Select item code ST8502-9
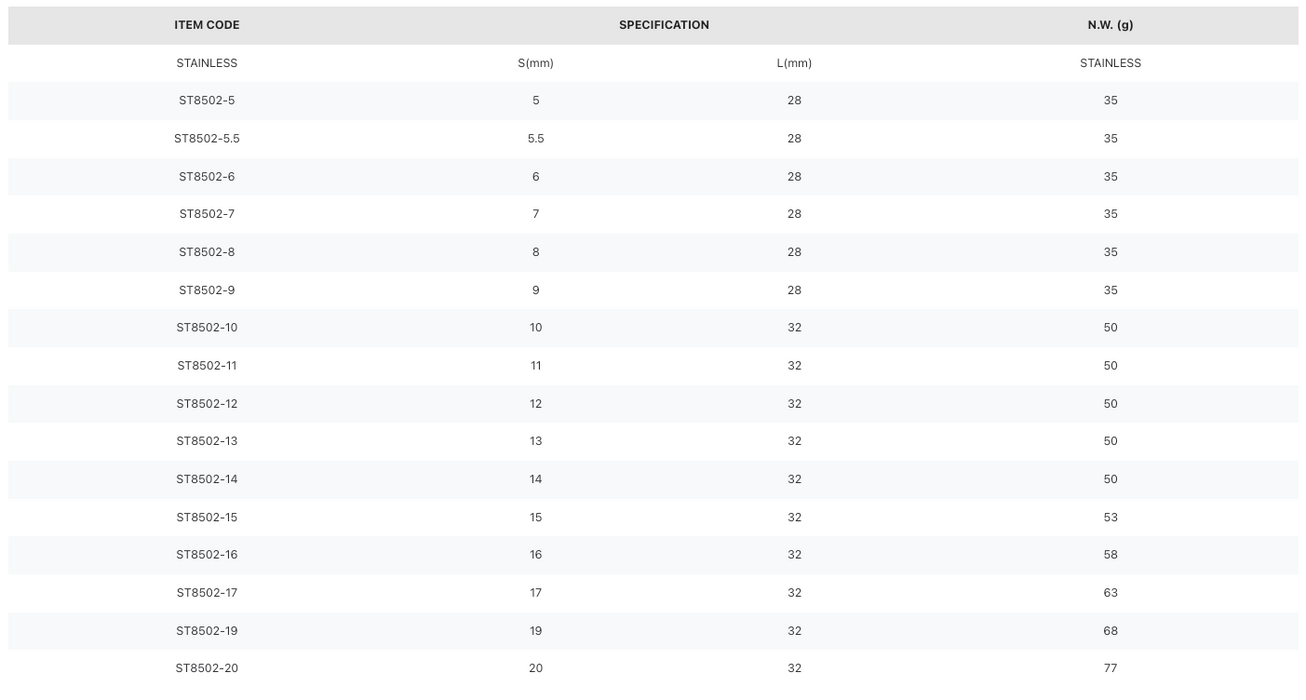 (207, 290)
